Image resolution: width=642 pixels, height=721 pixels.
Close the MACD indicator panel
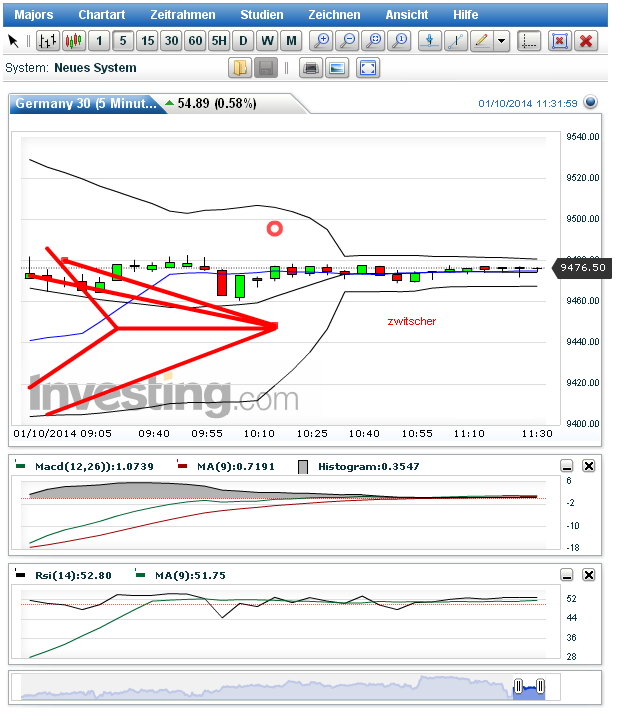point(589,466)
